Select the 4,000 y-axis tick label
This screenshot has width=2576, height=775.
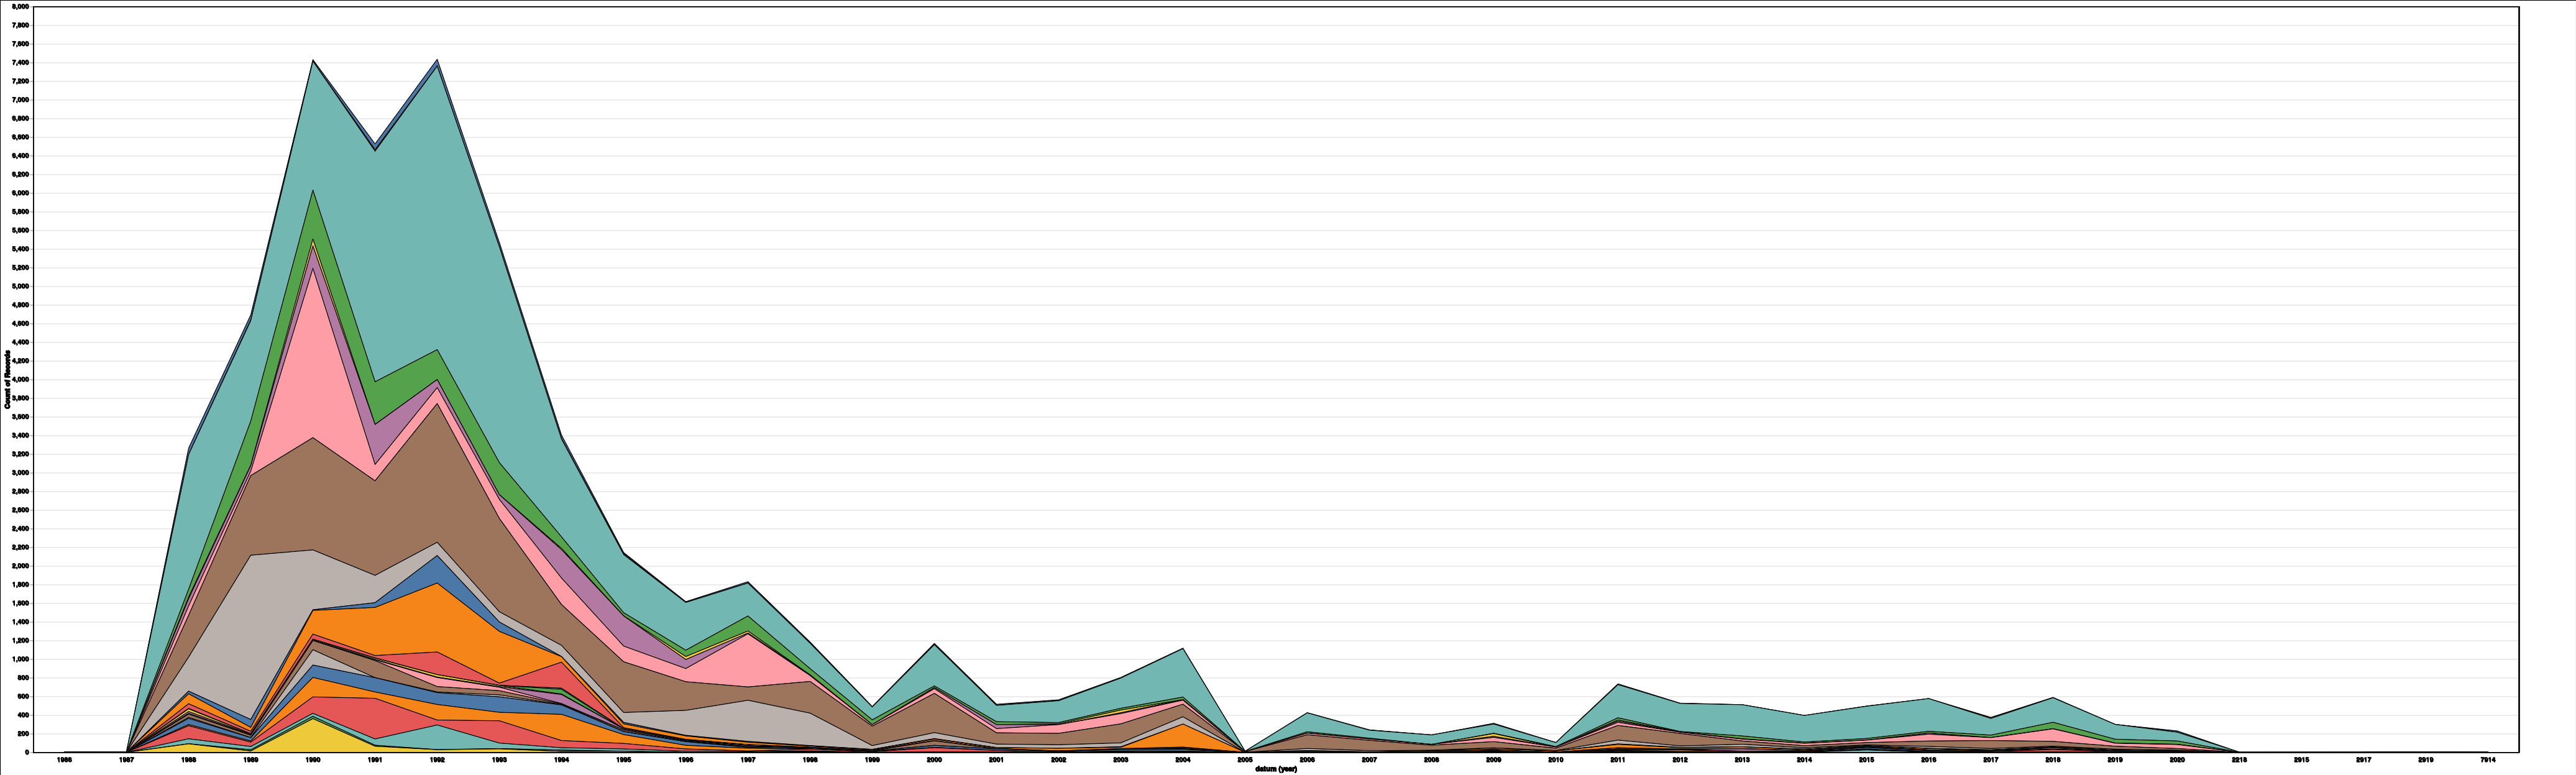click(20, 380)
